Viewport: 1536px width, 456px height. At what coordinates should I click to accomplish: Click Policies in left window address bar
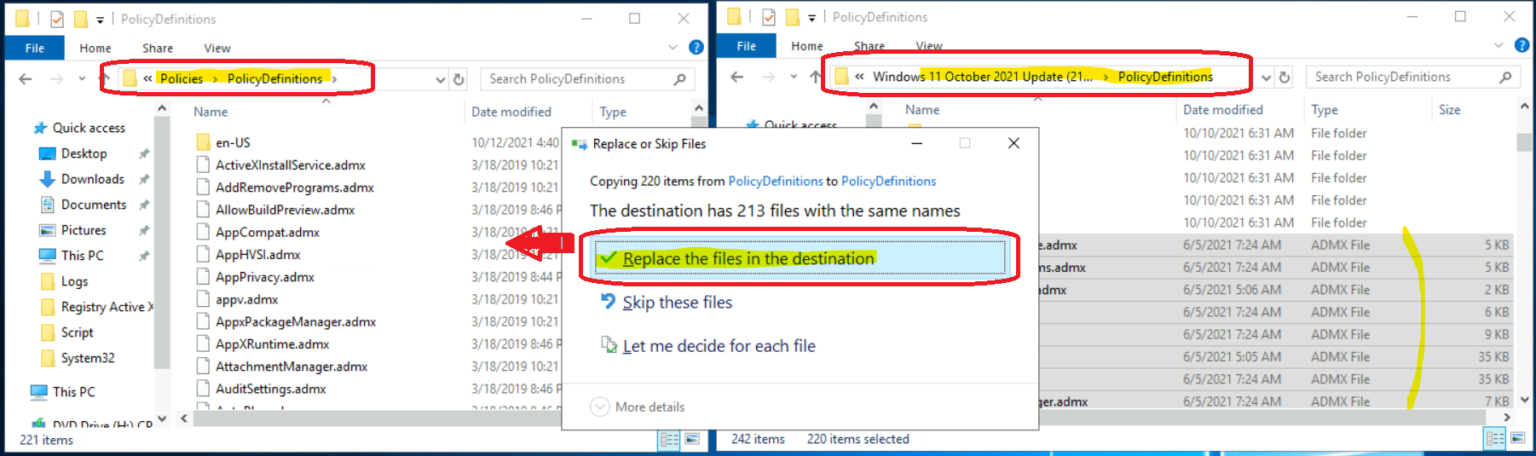point(181,79)
